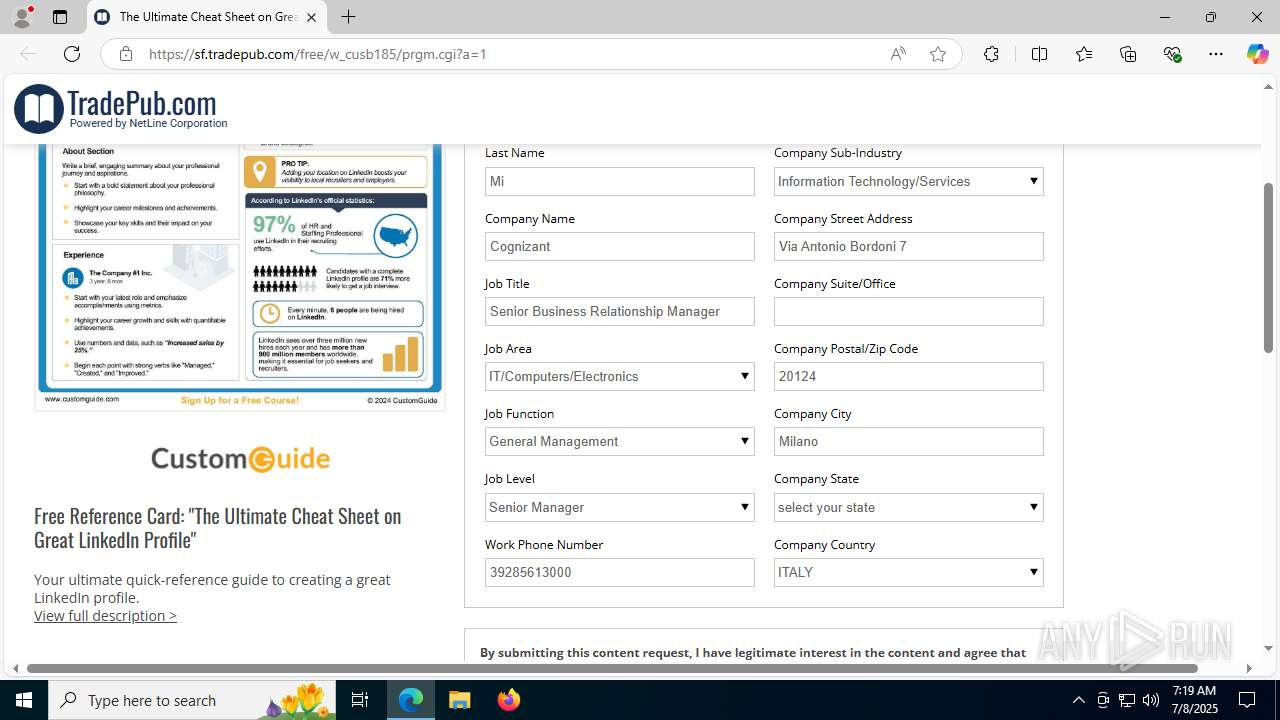Open File Explorer from taskbar
The width and height of the screenshot is (1280, 720).
(x=460, y=700)
